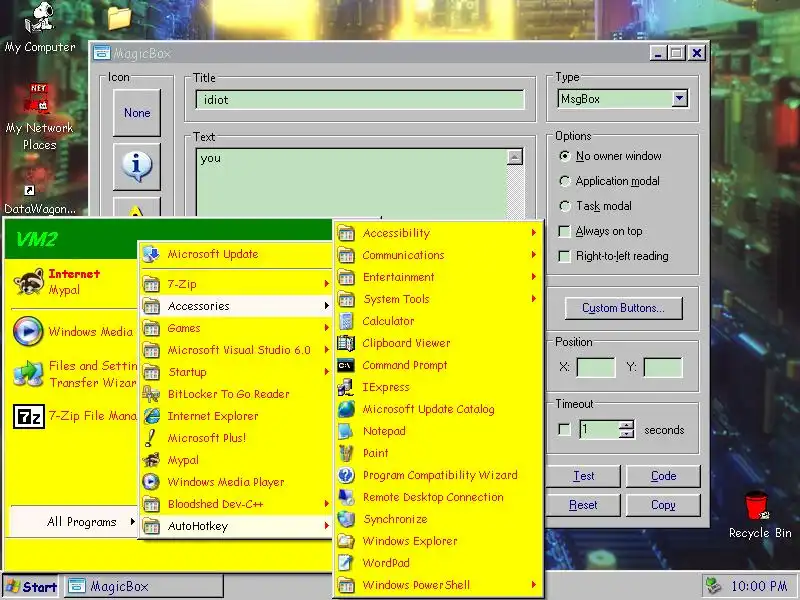
Task: Expand the Accessibility submenu
Action: pos(439,233)
